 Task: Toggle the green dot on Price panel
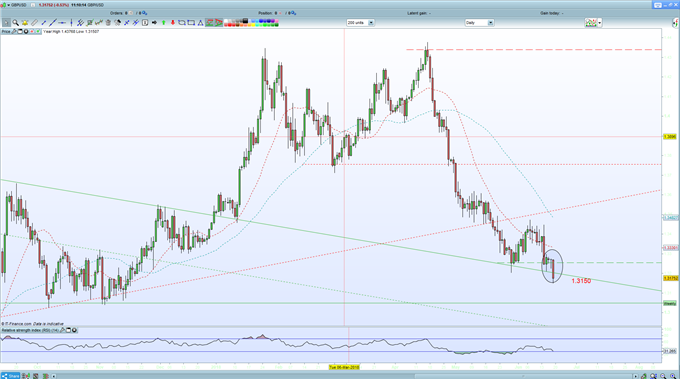38,31
